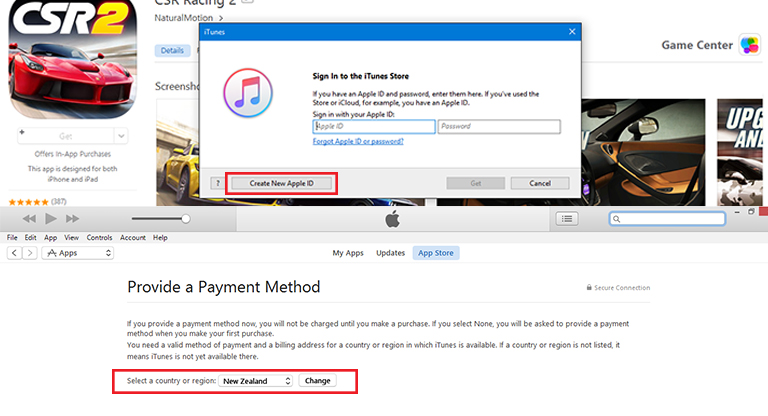Viewport: 768px width, 416px height.
Task: Open NaturalMotion developer chevron
Action: (221, 18)
